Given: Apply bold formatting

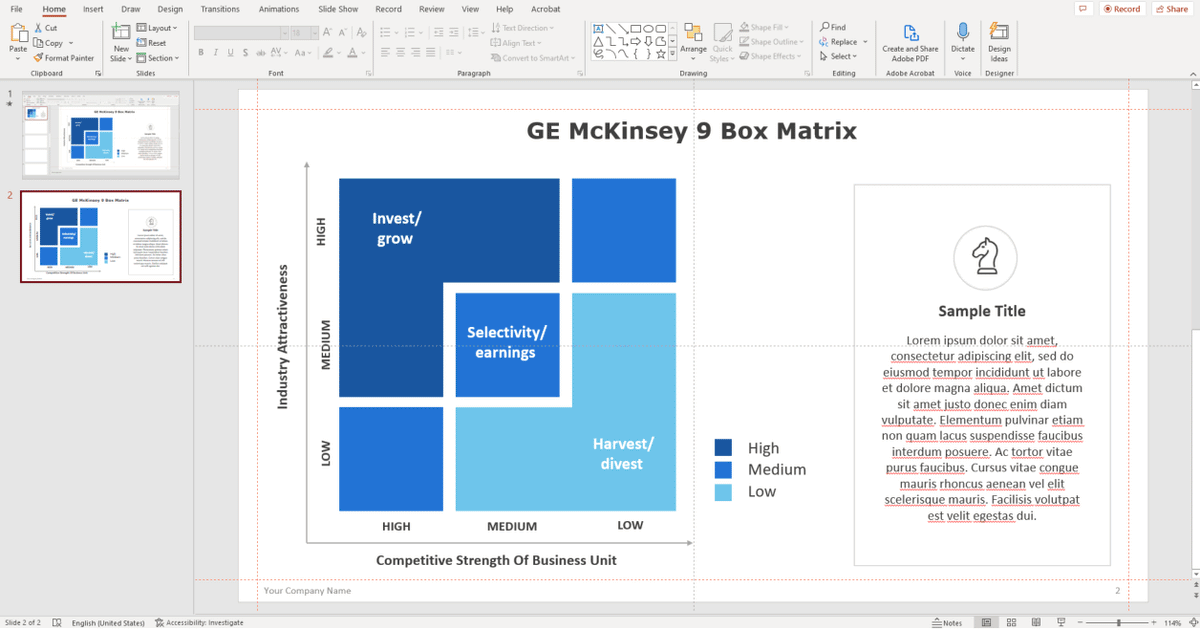Looking at the screenshot, I should (201, 53).
